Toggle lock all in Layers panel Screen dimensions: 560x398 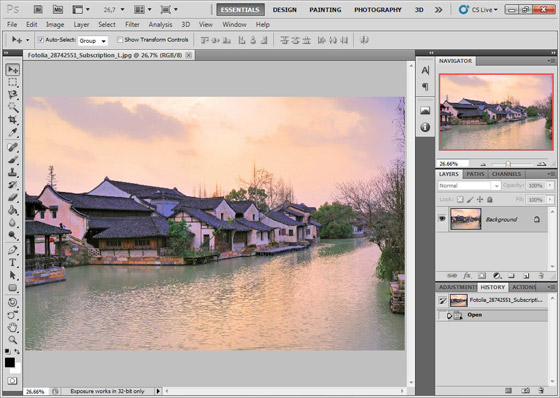coord(490,199)
